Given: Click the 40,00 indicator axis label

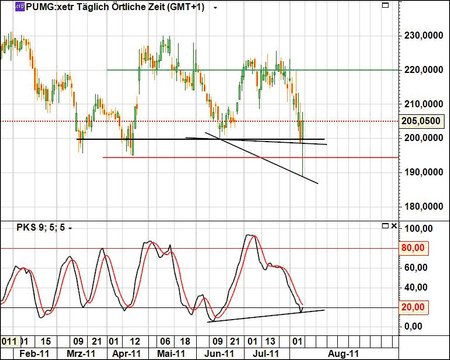Looking at the screenshot, I should 416,287.
